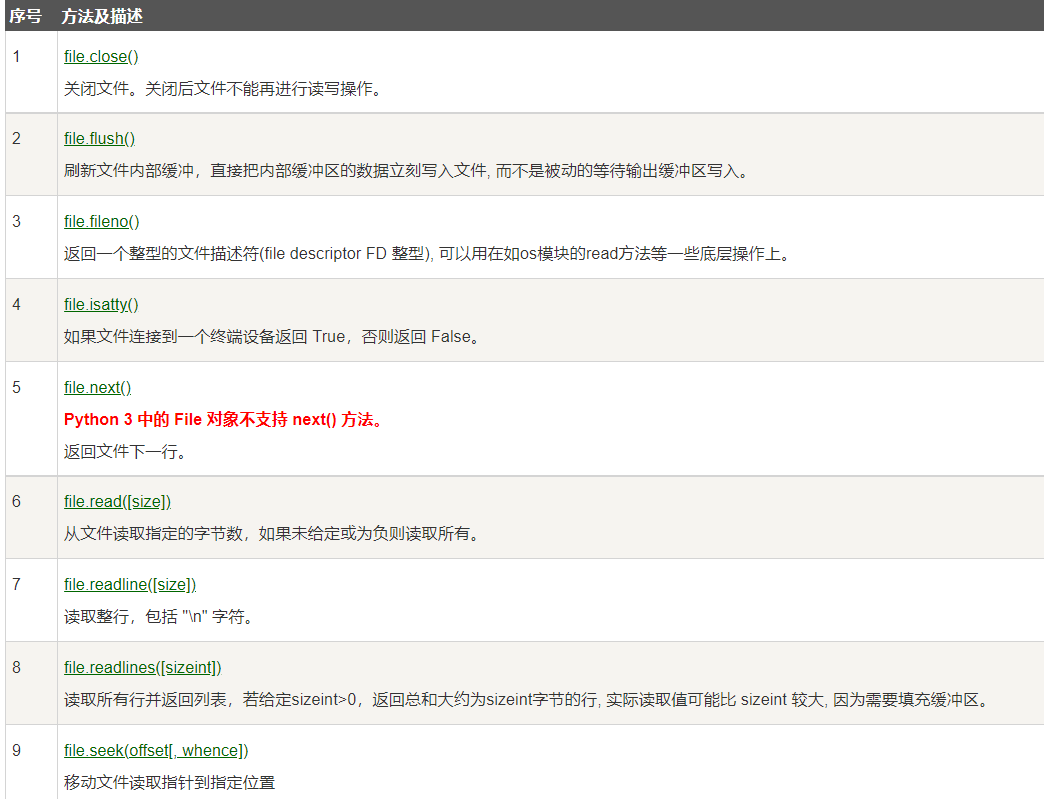Click row number 4 cell

[x=31, y=320]
